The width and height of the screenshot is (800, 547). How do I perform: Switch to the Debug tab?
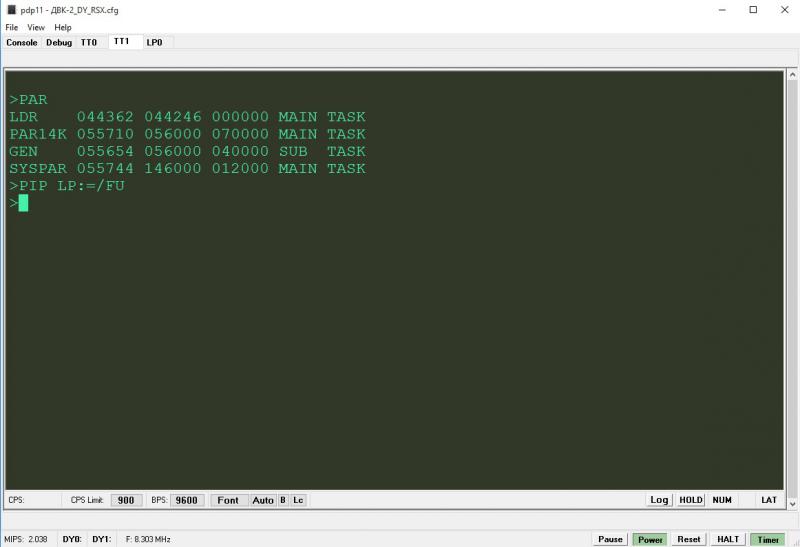coord(59,42)
